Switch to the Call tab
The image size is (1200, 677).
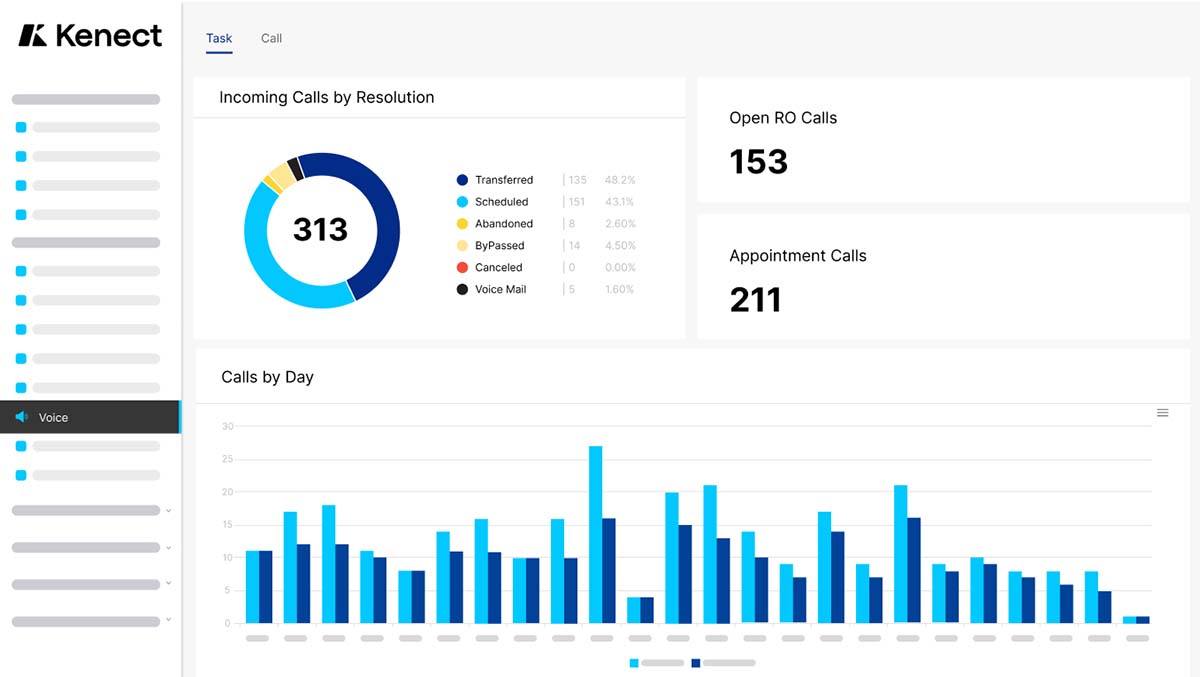tap(271, 39)
